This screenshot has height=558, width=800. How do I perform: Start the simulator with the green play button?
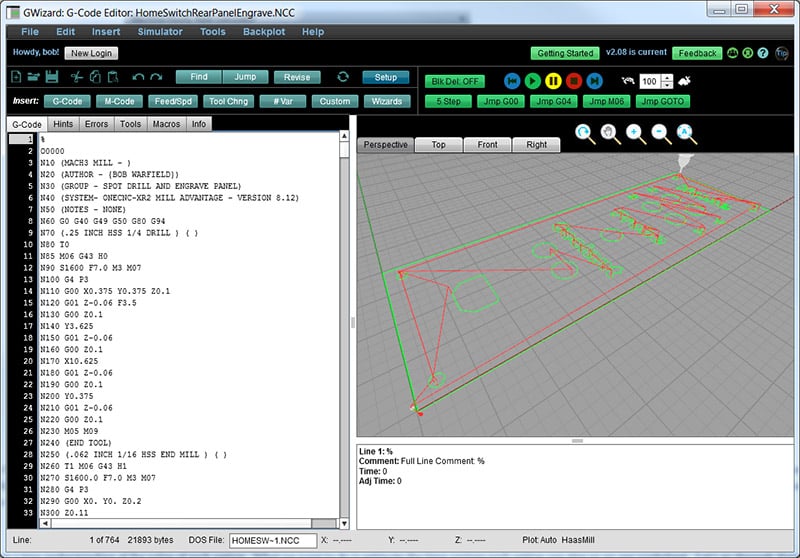coord(533,81)
